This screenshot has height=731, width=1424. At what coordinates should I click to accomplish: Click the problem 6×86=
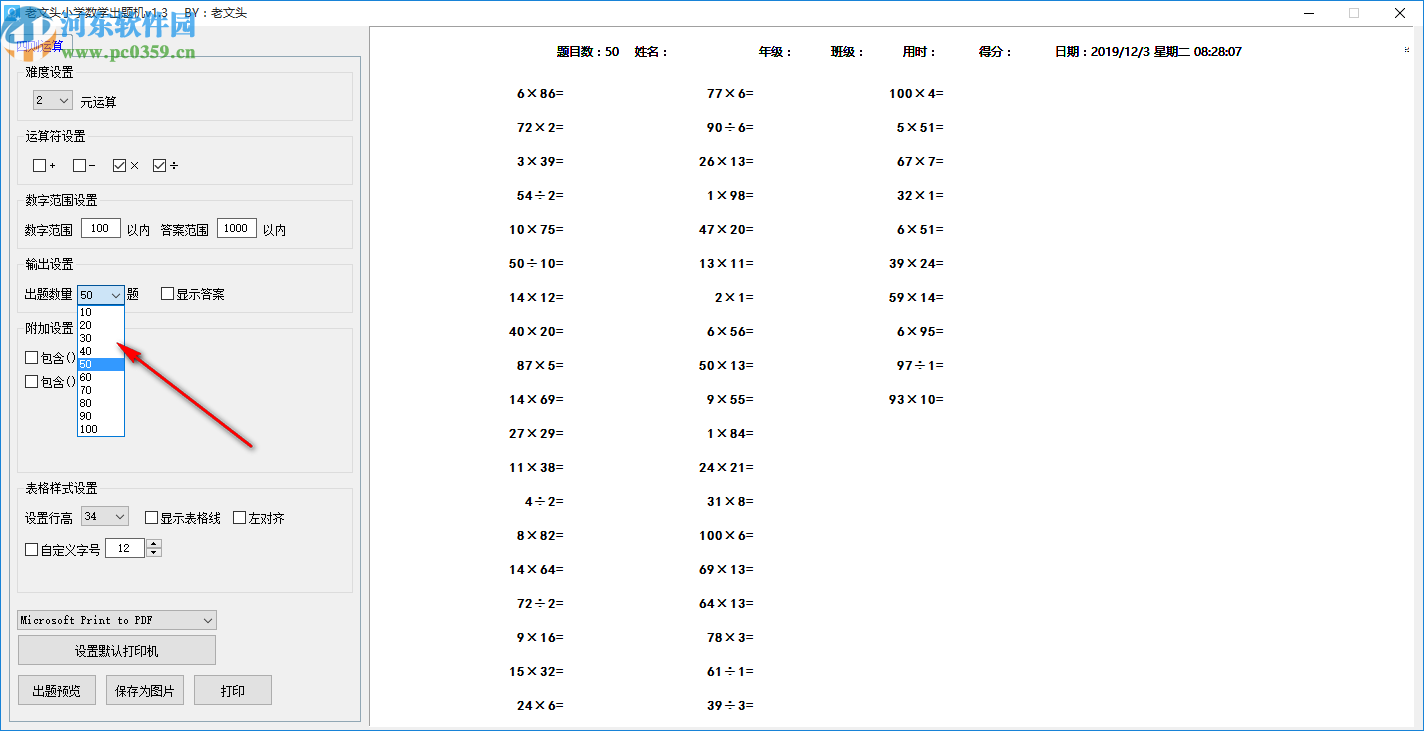coord(540,94)
